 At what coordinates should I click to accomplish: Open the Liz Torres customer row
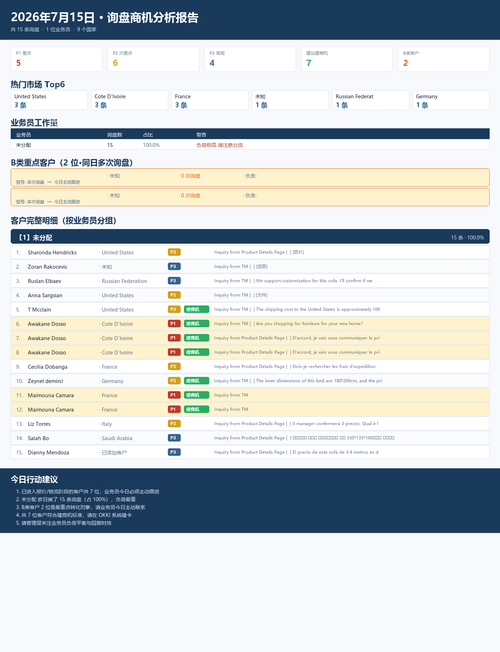[250, 424]
